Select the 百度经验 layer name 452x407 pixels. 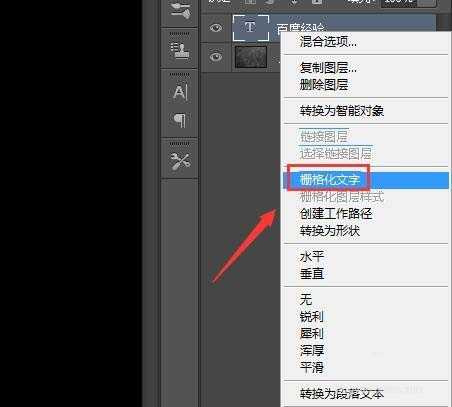[x=300, y=28]
